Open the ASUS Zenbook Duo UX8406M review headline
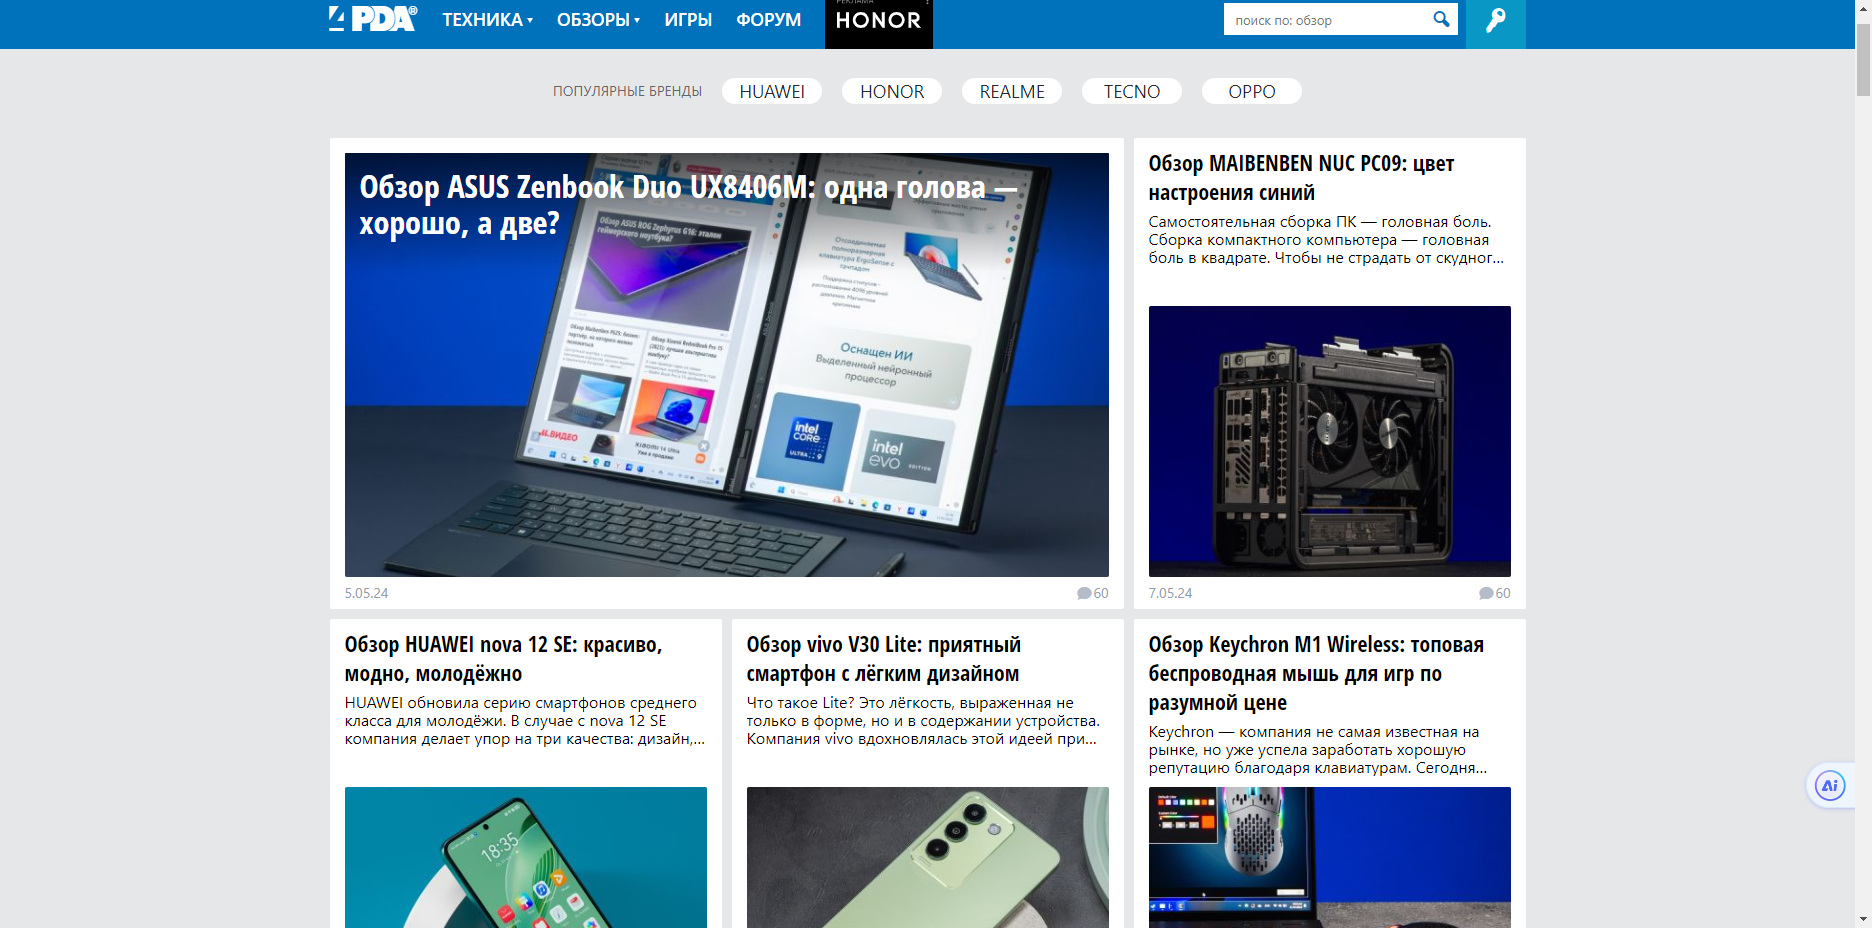Image resolution: width=1872 pixels, height=928 pixels. tap(688, 205)
